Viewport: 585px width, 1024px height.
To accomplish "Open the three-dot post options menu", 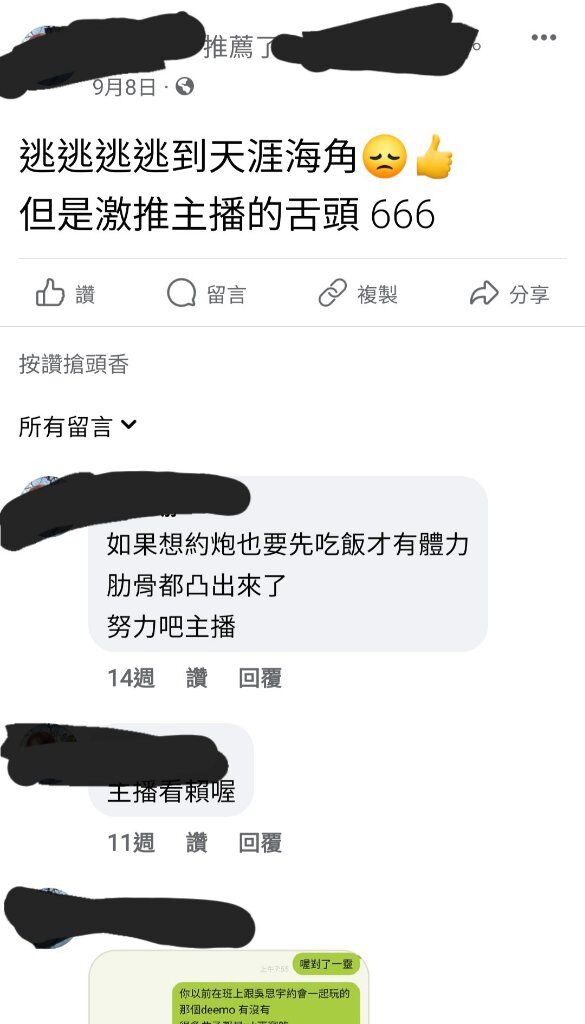I will (x=543, y=38).
